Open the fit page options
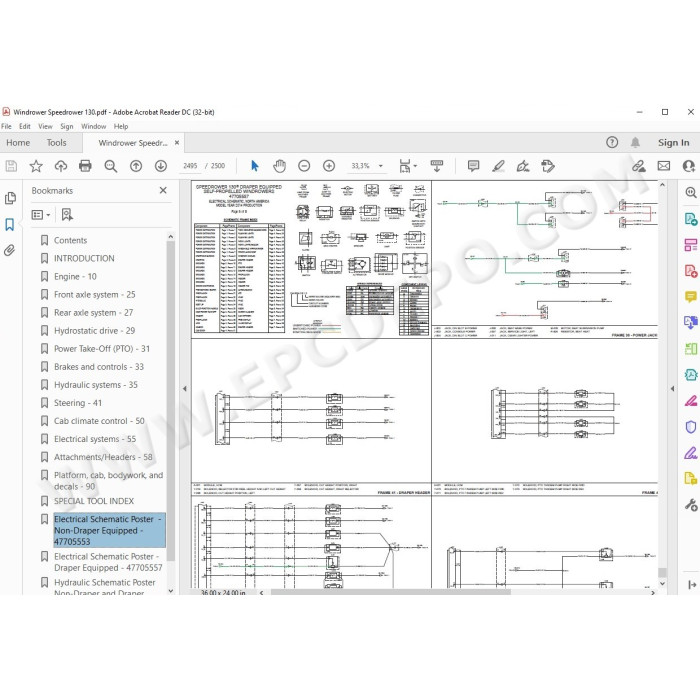This screenshot has width=700, height=700. click(407, 166)
